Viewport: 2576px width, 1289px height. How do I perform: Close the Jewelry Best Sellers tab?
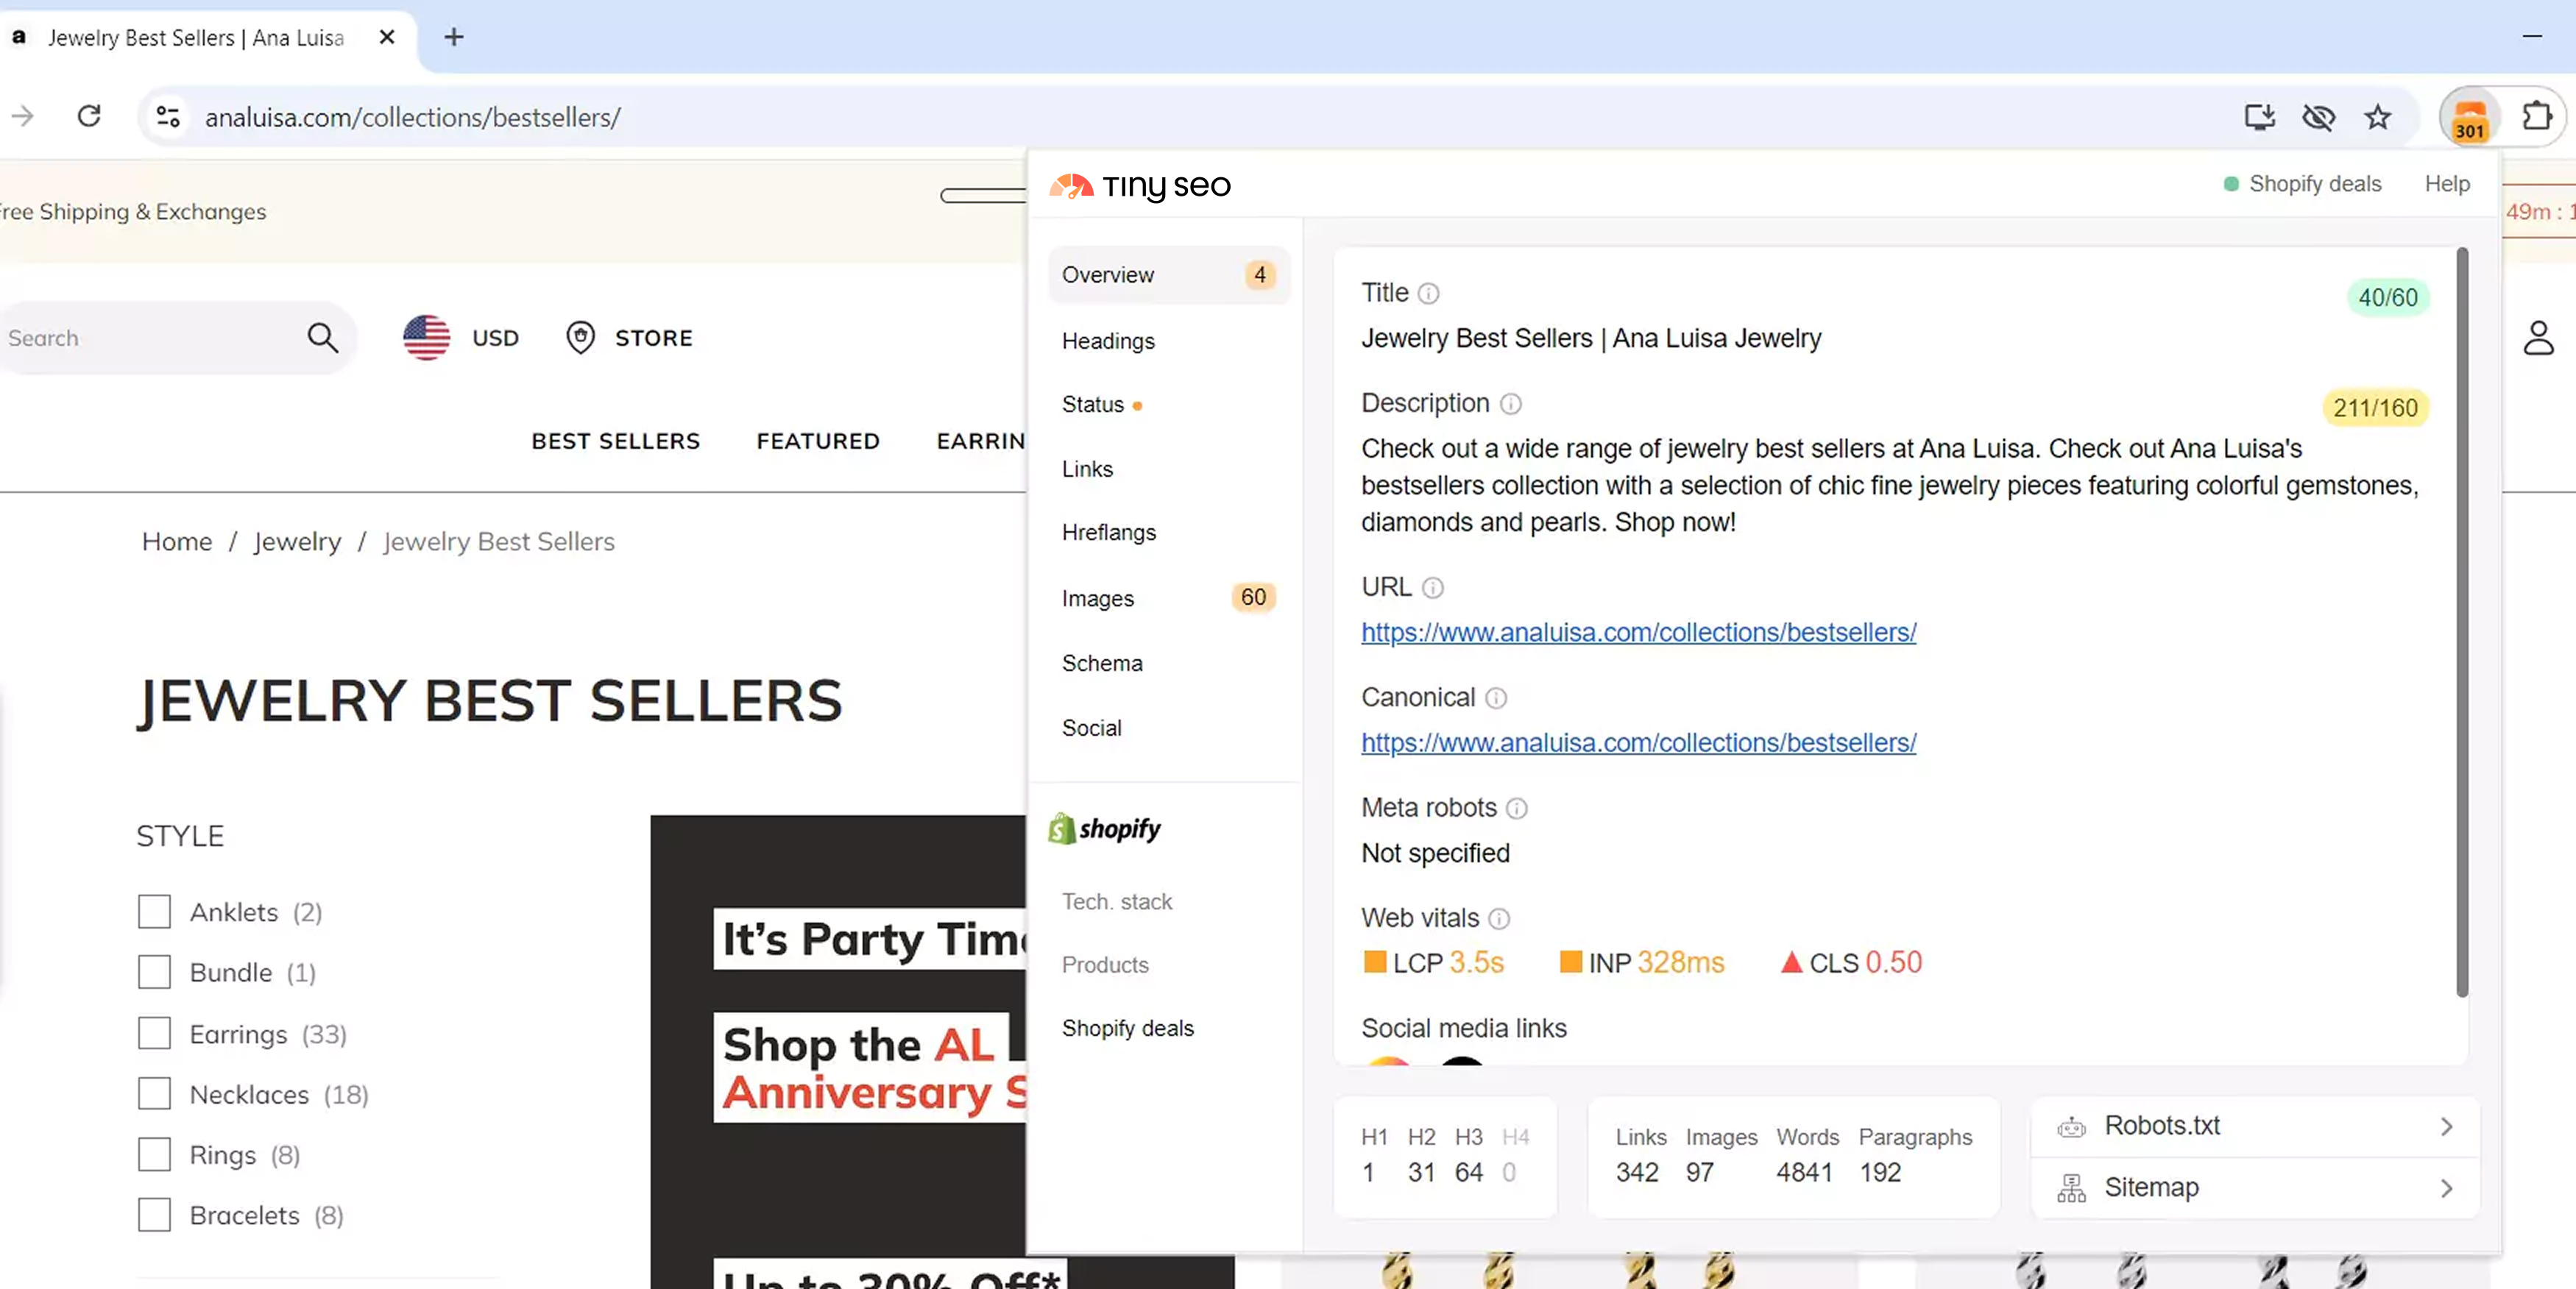[387, 37]
